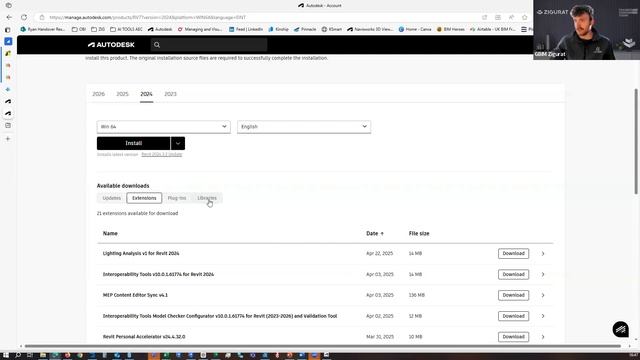The image size is (640, 360).
Task: Click the Autodesk logo in header
Action: (111, 45)
